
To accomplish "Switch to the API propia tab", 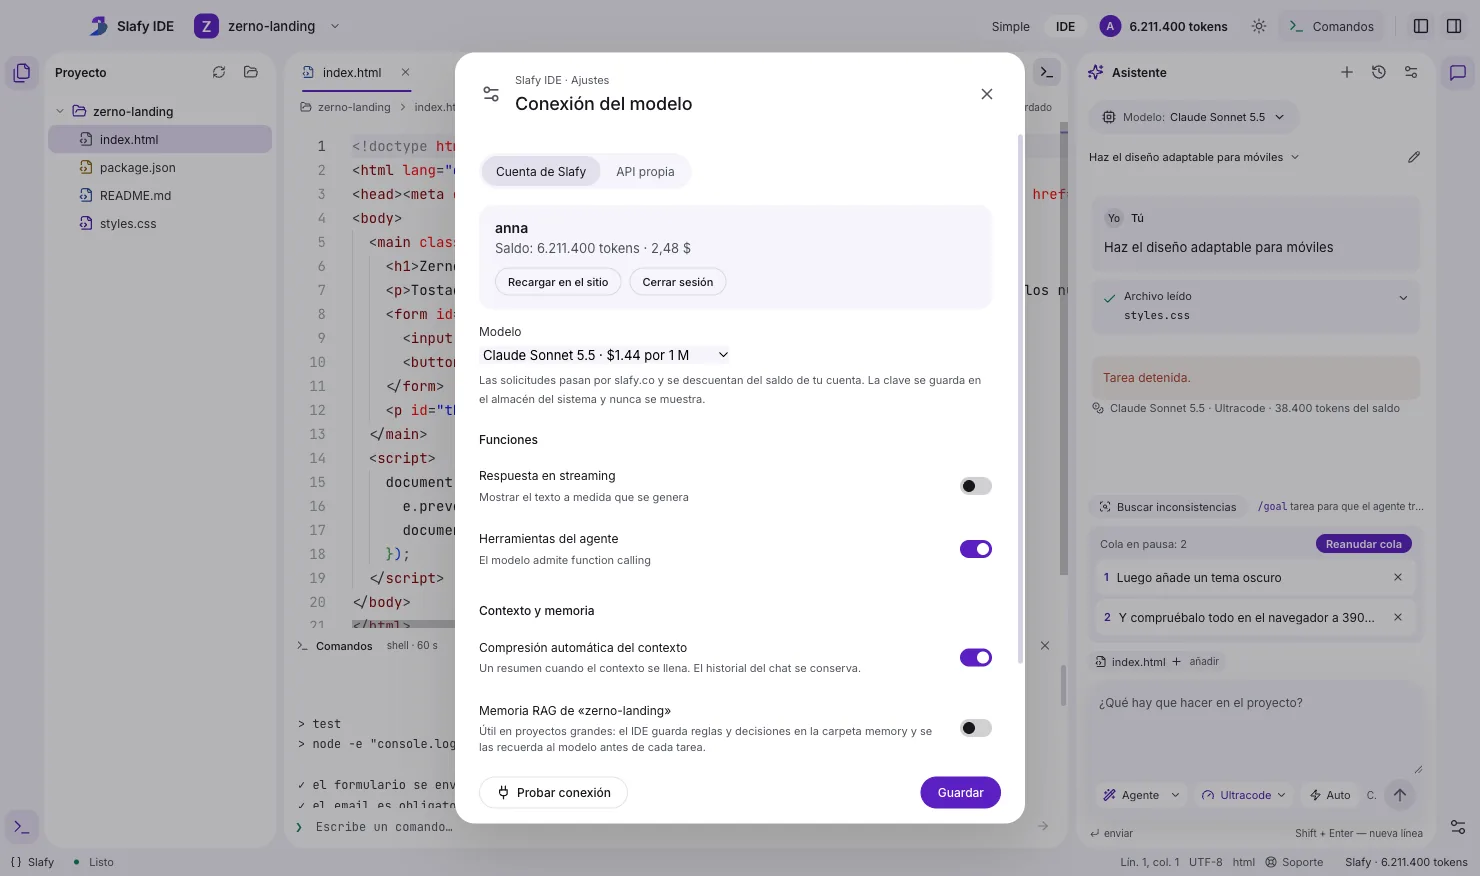I will [x=645, y=171].
